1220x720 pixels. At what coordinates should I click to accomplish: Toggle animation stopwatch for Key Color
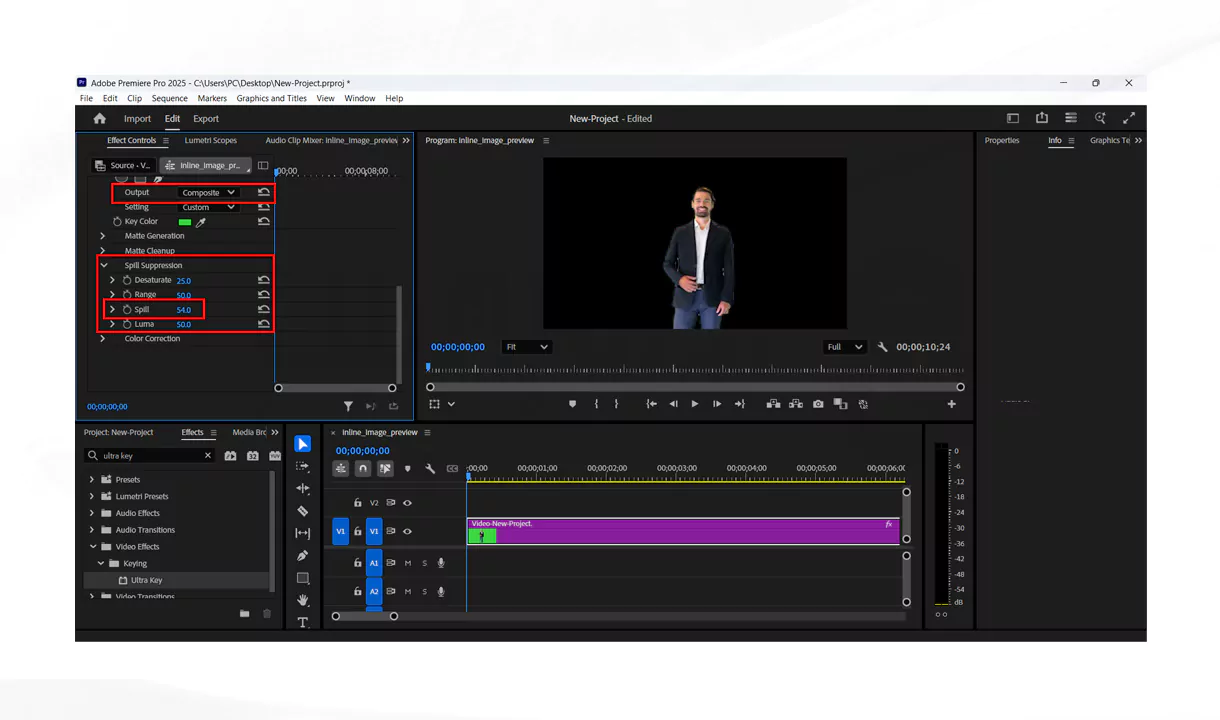point(117,221)
